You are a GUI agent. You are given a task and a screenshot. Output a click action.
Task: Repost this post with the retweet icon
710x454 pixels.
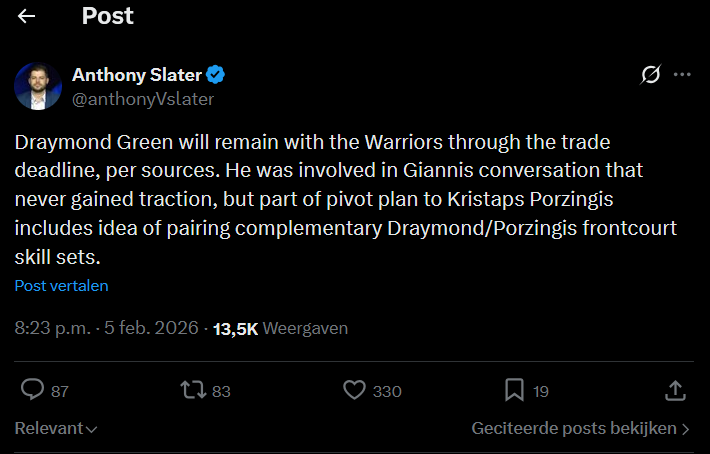(x=190, y=390)
